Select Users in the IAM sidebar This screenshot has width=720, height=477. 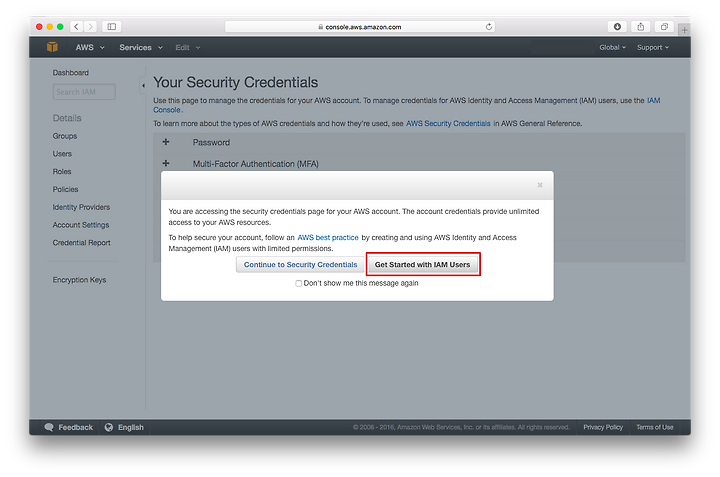click(x=62, y=154)
